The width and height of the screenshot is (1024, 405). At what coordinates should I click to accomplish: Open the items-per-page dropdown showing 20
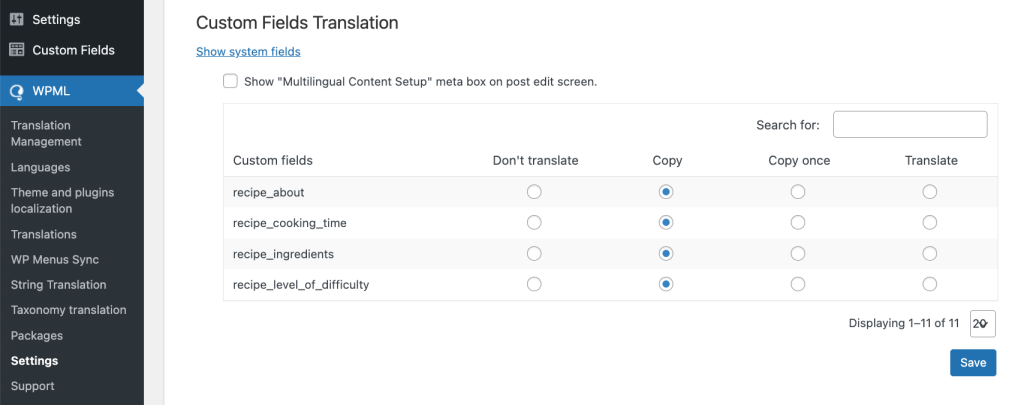pos(983,323)
